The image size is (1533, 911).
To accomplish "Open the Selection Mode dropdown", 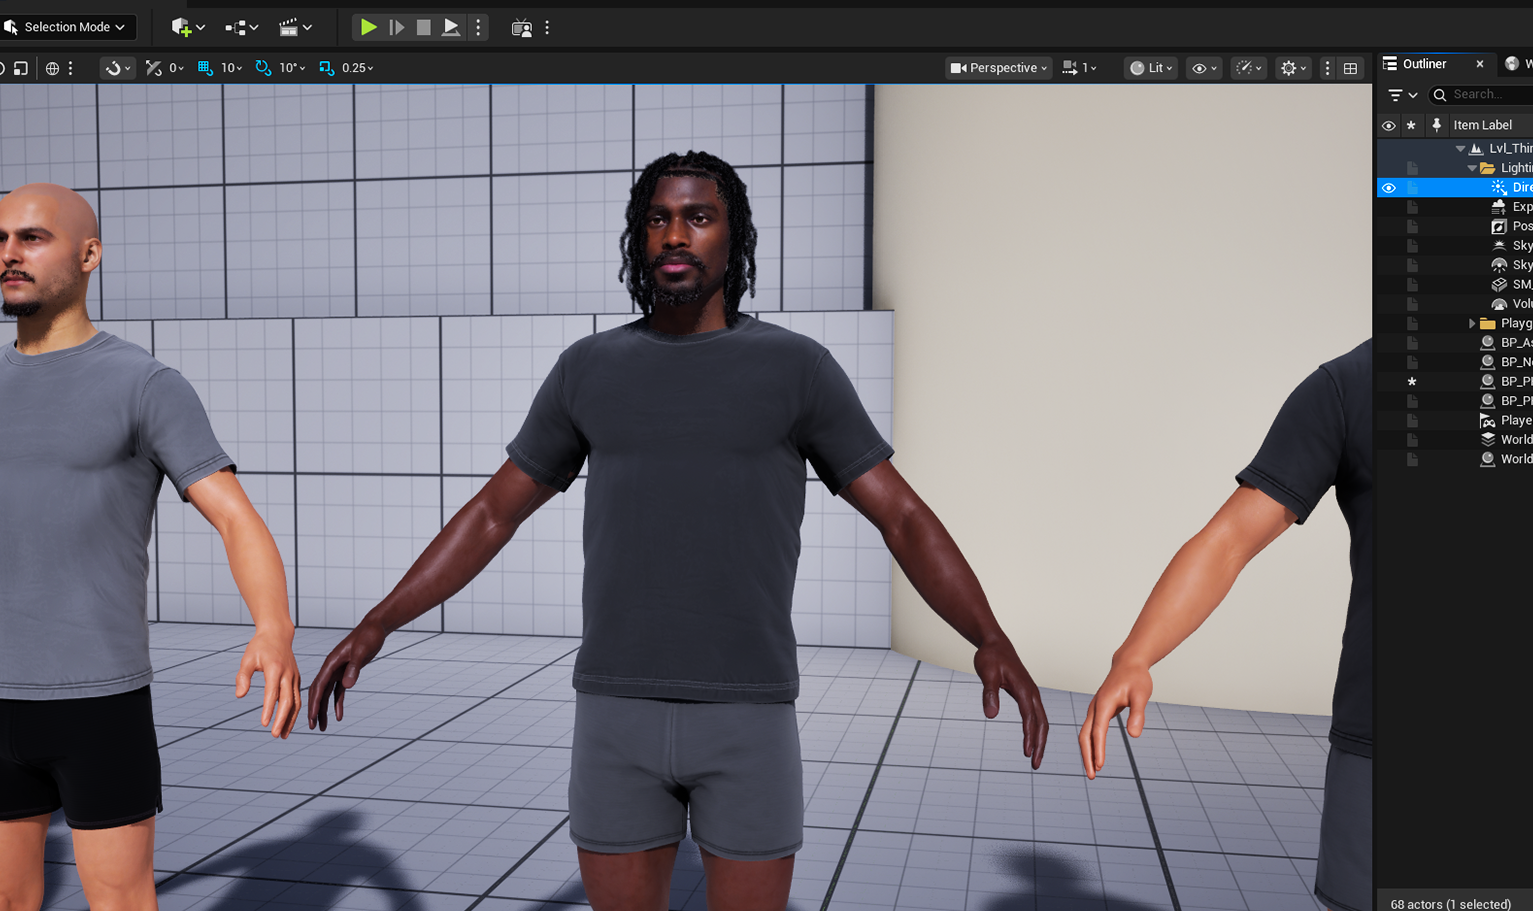I will point(67,27).
